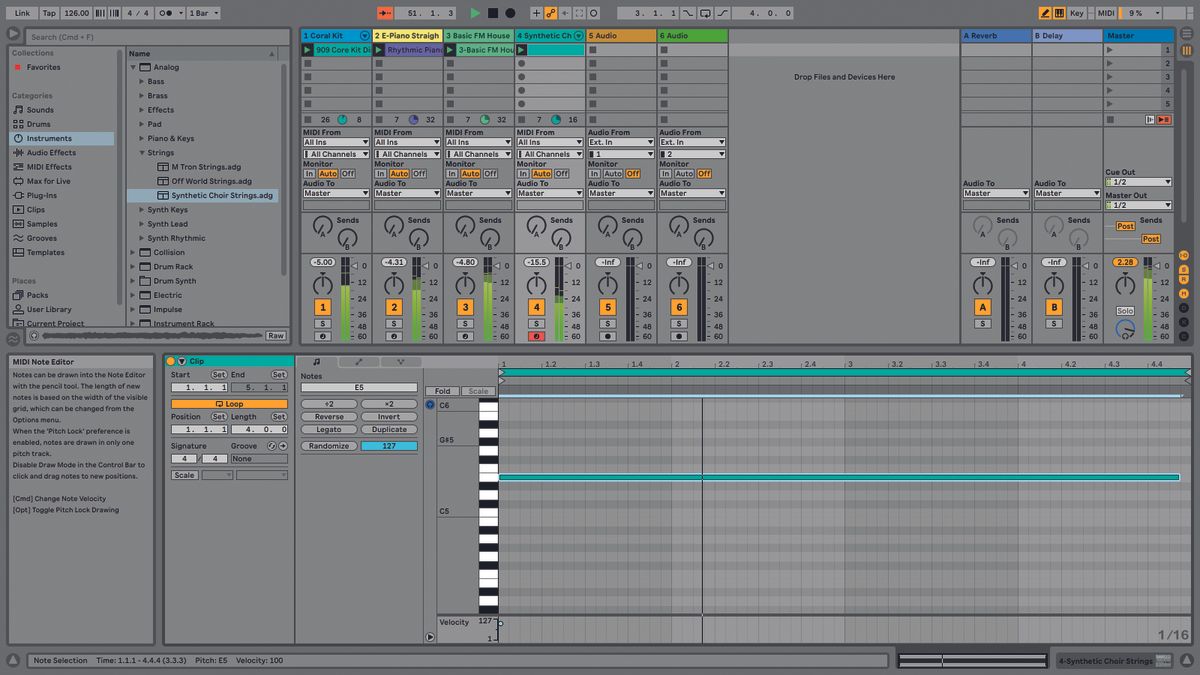Click the MIDI Arrangement Overdub plus icon

click(x=536, y=13)
